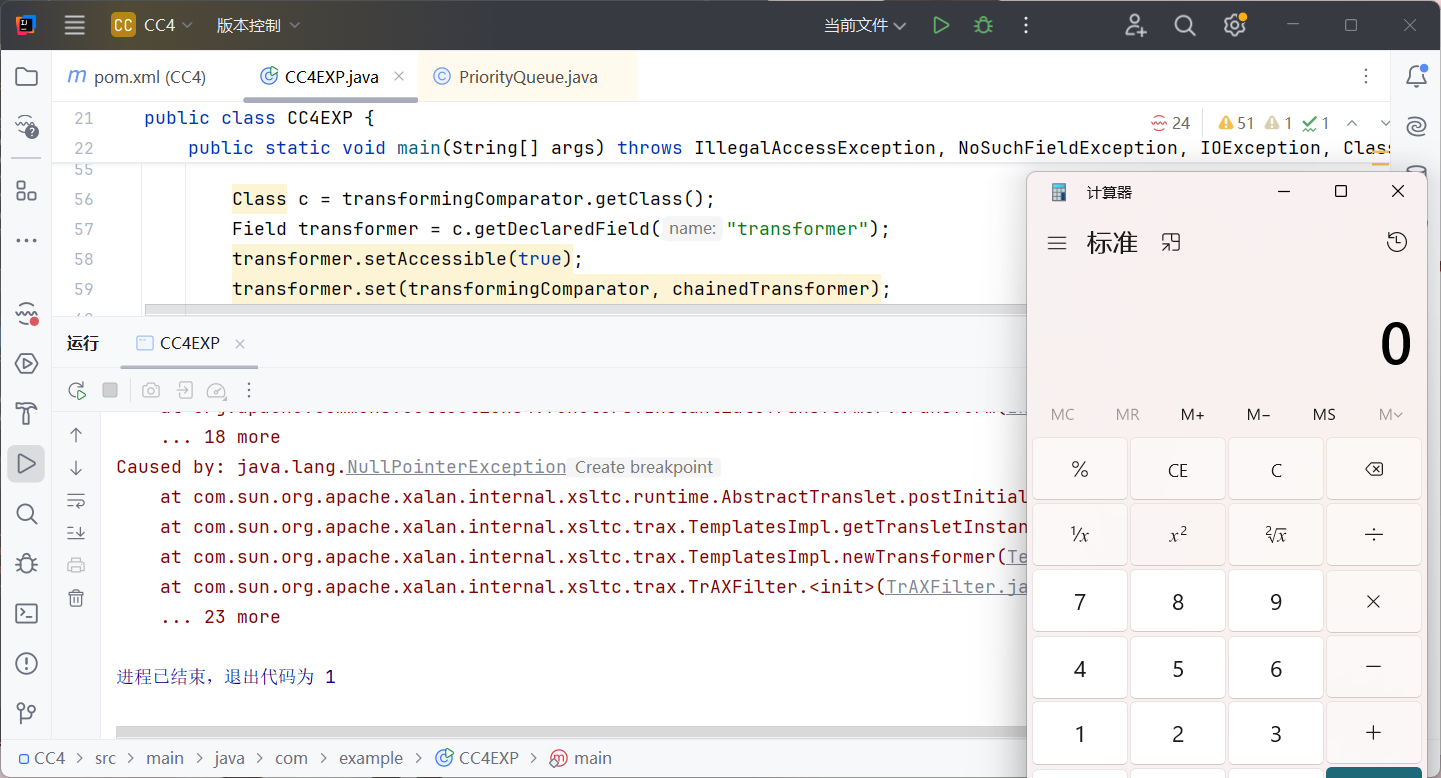Screen dimensions: 1441x778
Task: Click the green Run button in title bar
Action: pyautogui.click(x=940, y=26)
